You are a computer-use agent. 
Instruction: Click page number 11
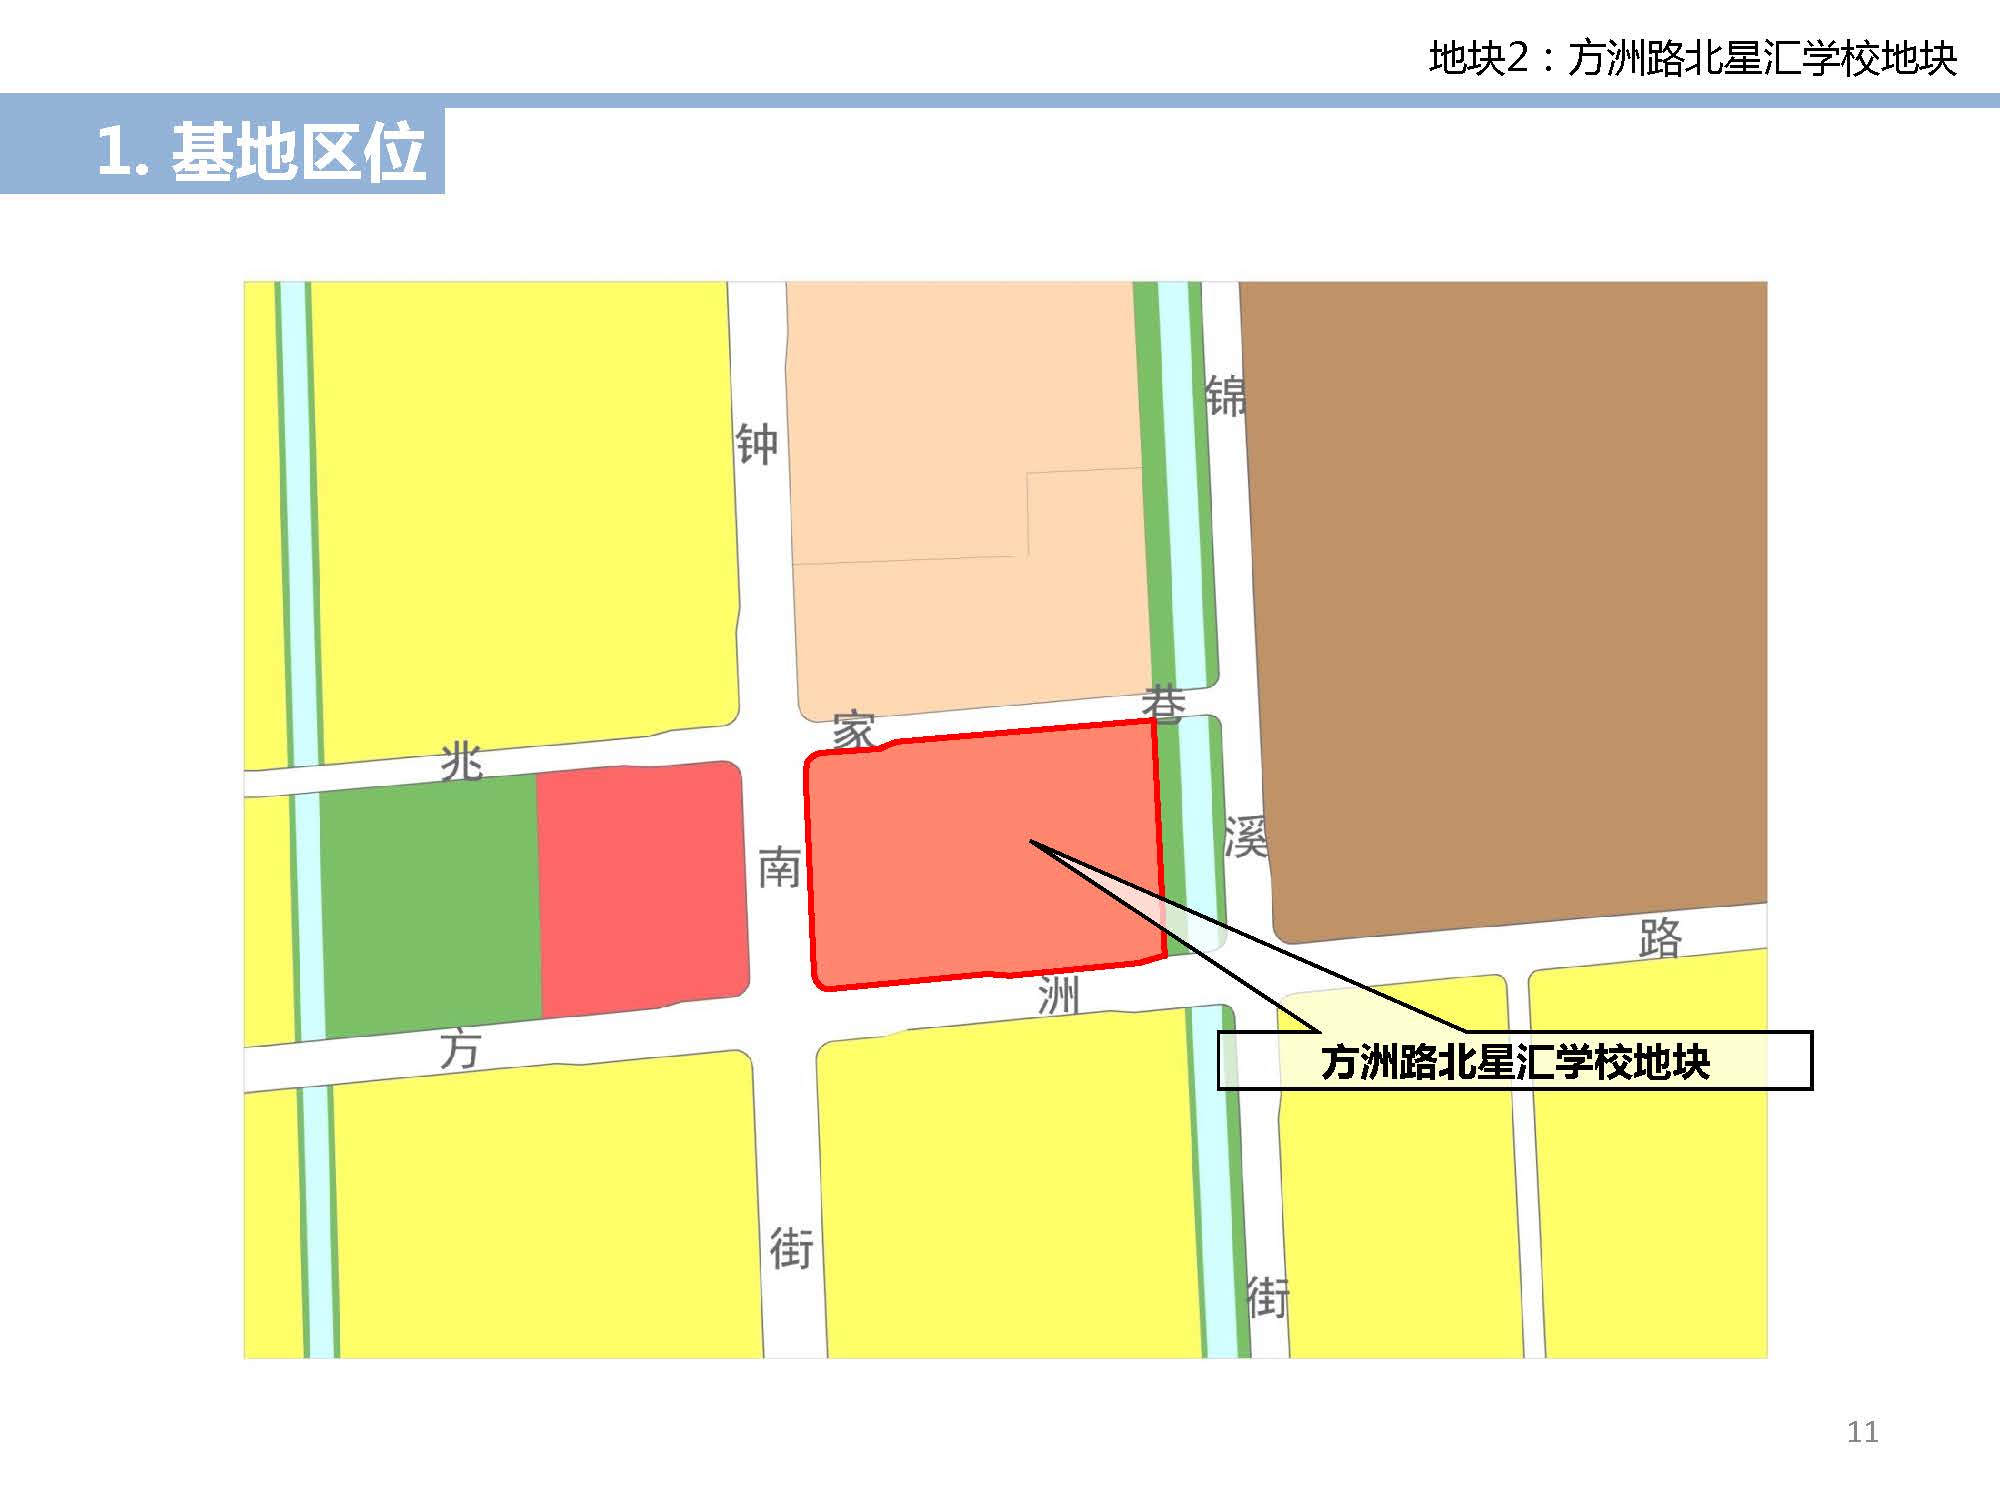(x=1862, y=1432)
